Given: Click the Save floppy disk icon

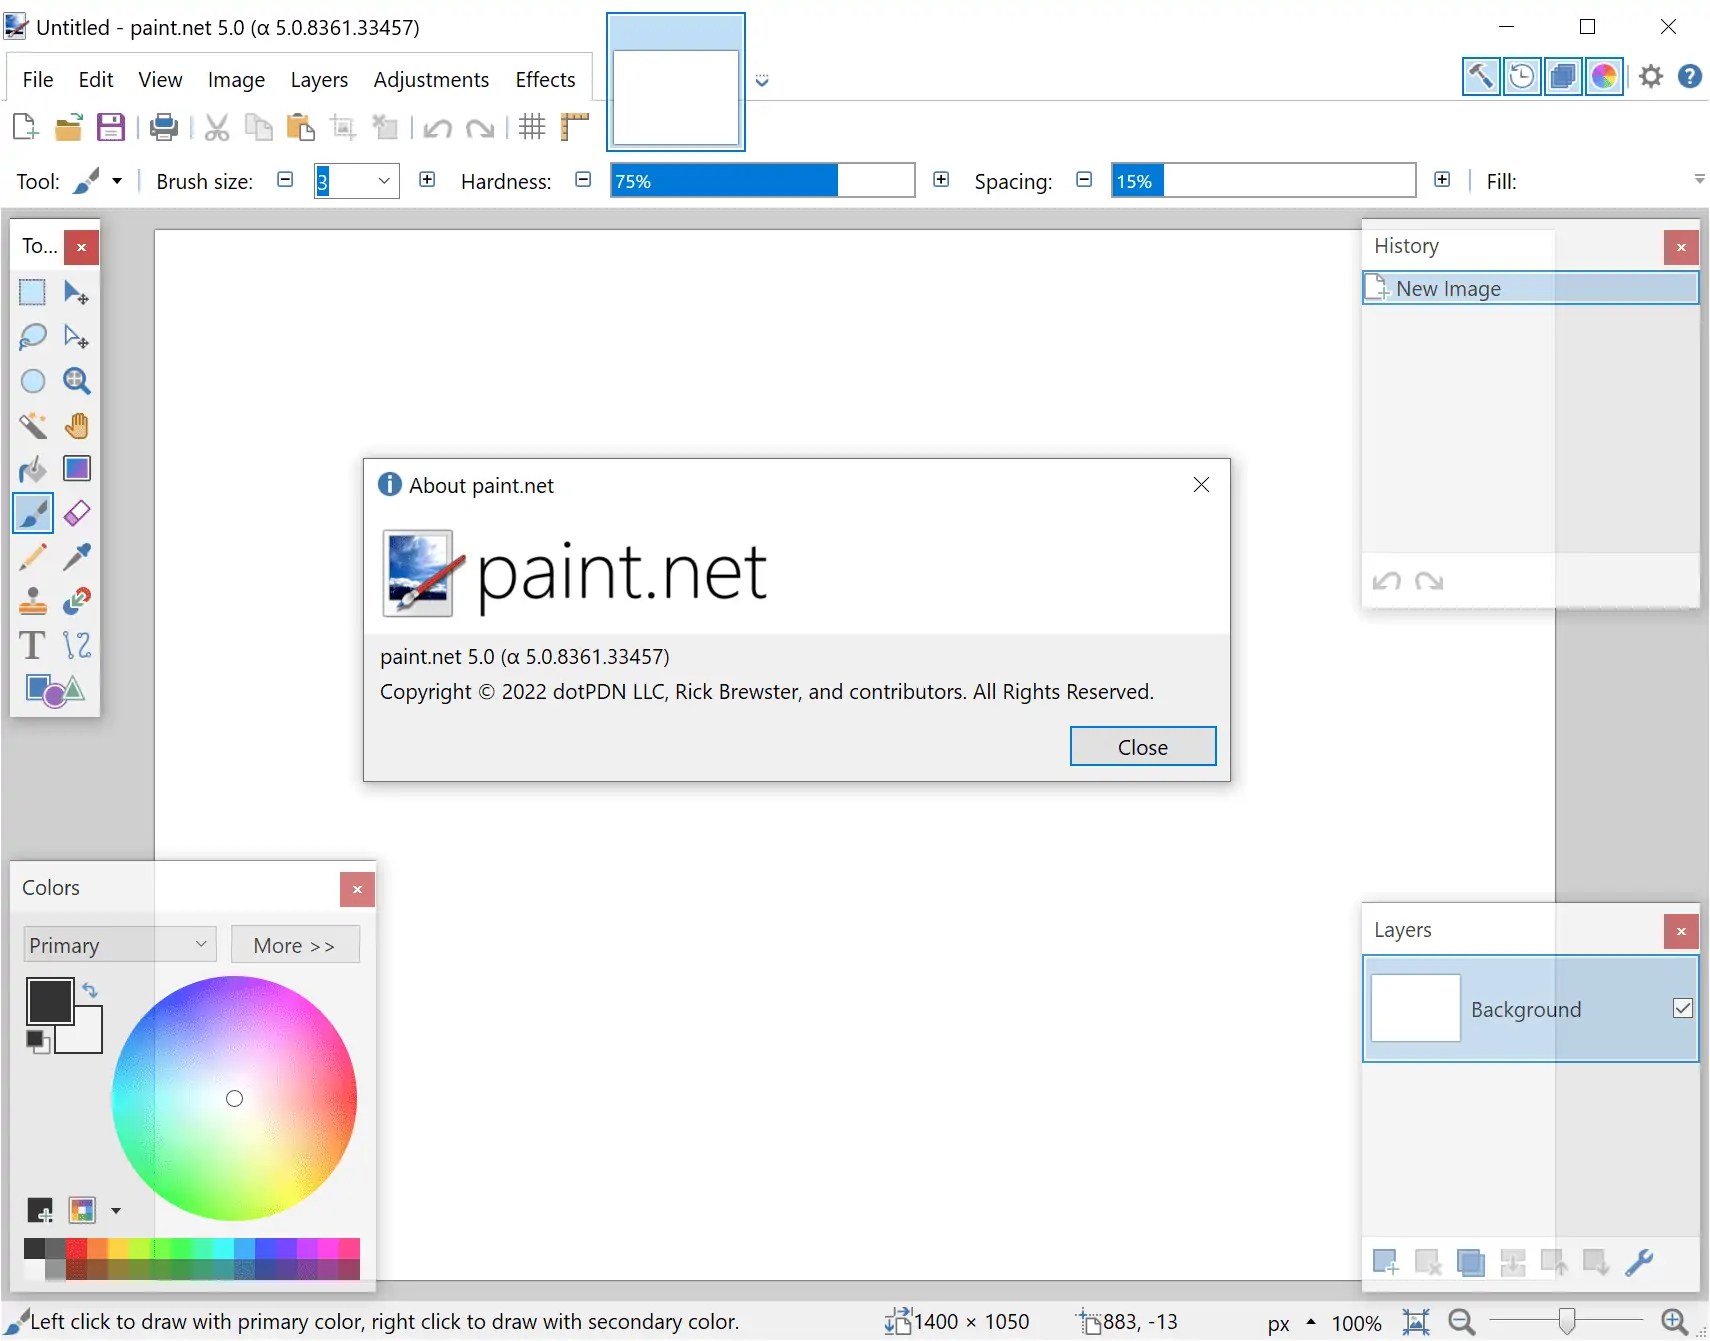Looking at the screenshot, I should (x=110, y=127).
